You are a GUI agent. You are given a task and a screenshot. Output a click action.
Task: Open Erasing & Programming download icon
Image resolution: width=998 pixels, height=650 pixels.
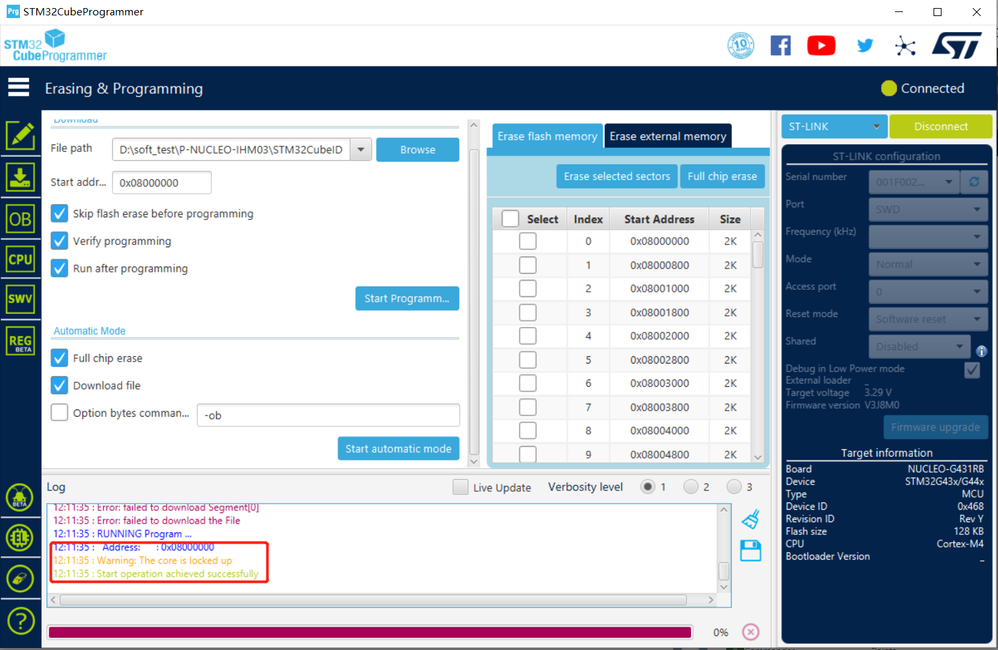point(20,178)
